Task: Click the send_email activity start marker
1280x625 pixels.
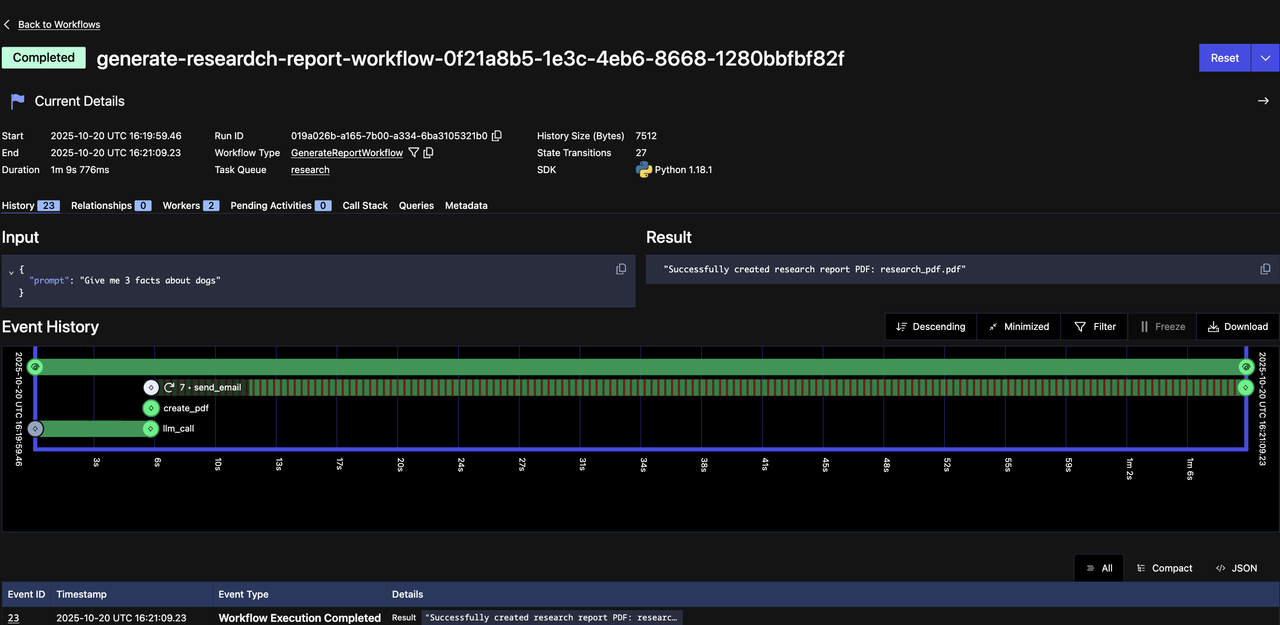Action: point(151,387)
